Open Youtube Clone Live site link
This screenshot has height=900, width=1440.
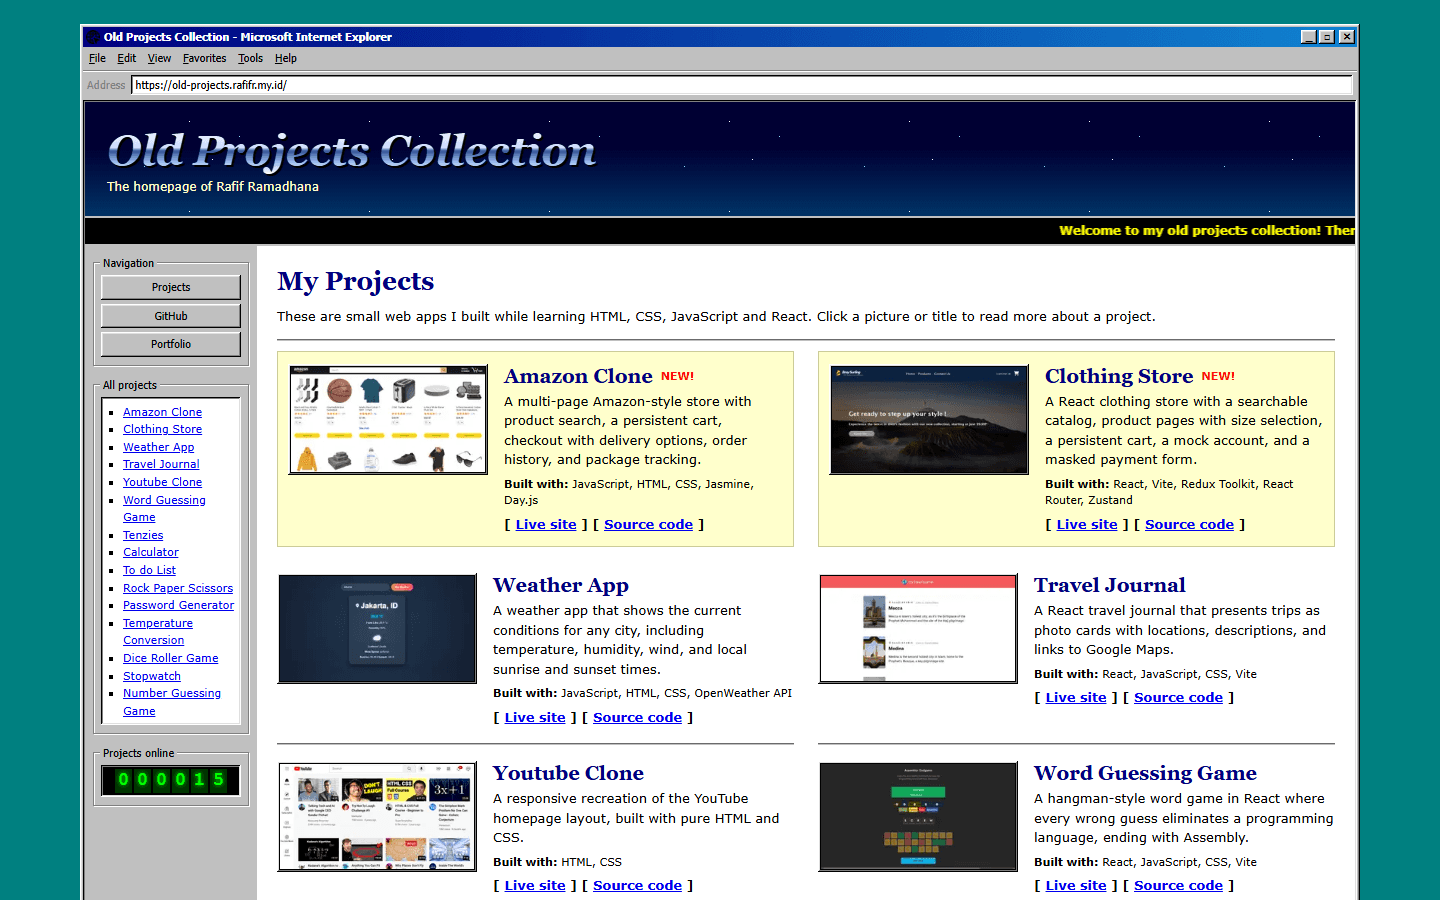click(x=535, y=885)
